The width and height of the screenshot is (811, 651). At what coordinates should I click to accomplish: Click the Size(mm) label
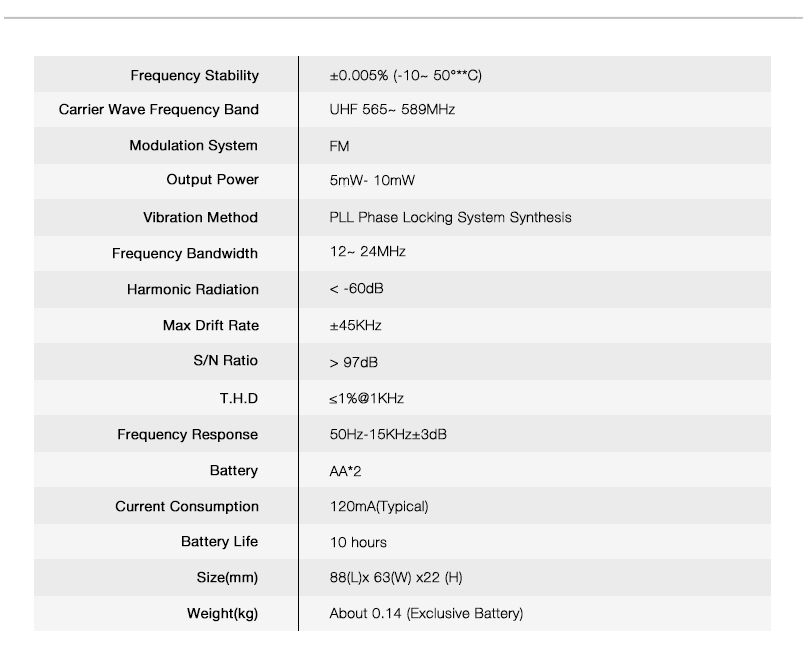pos(227,578)
